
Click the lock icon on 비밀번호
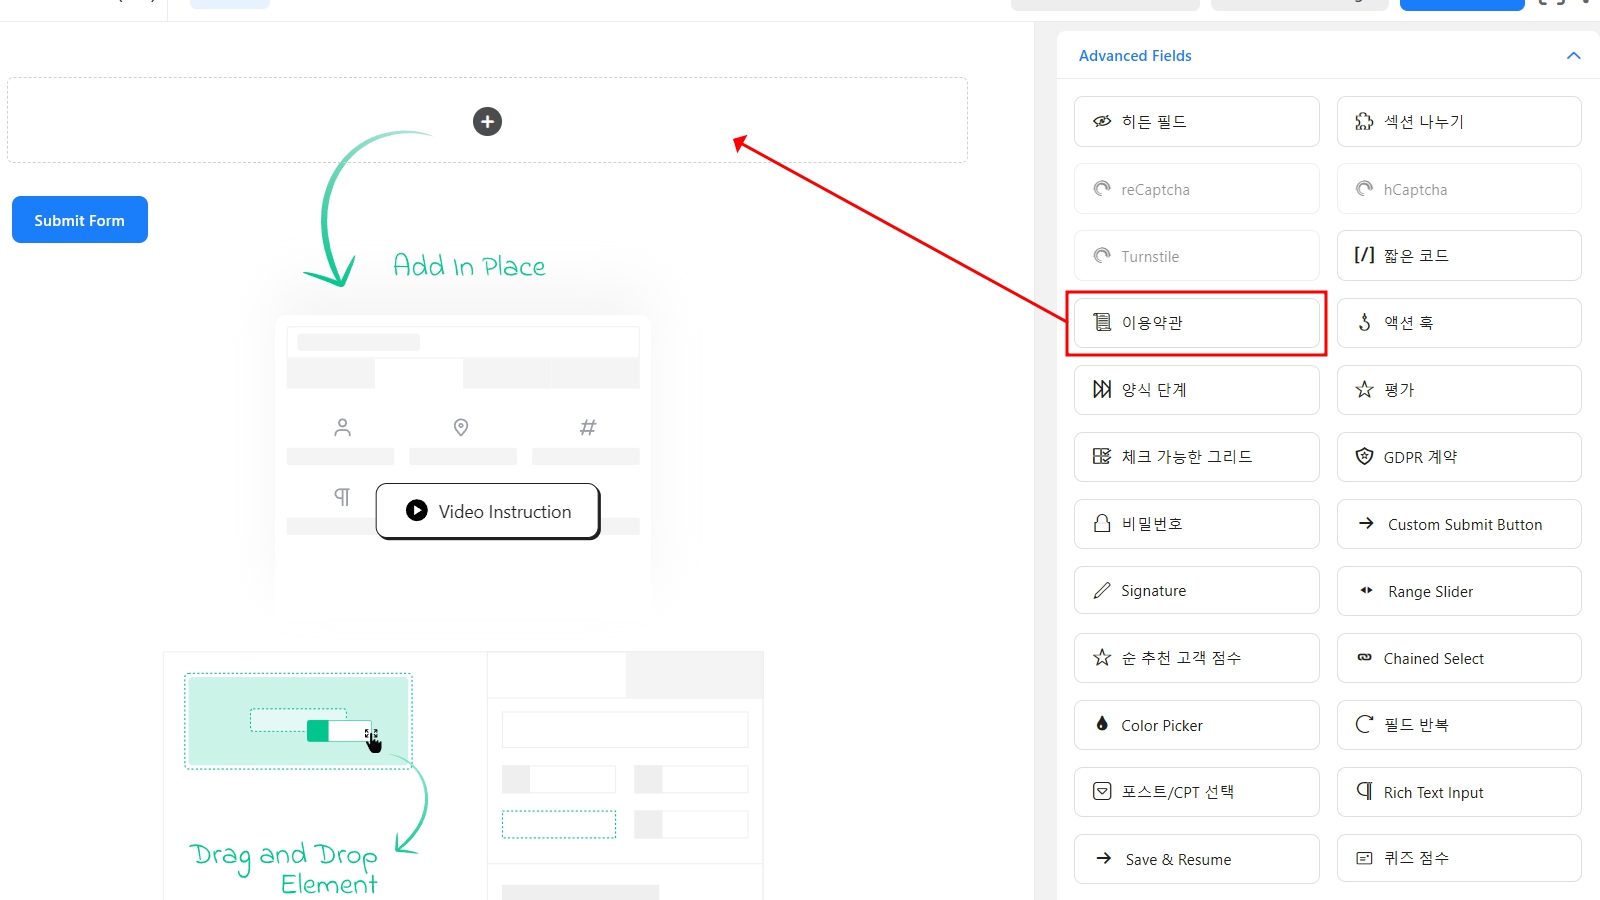[1102, 523]
